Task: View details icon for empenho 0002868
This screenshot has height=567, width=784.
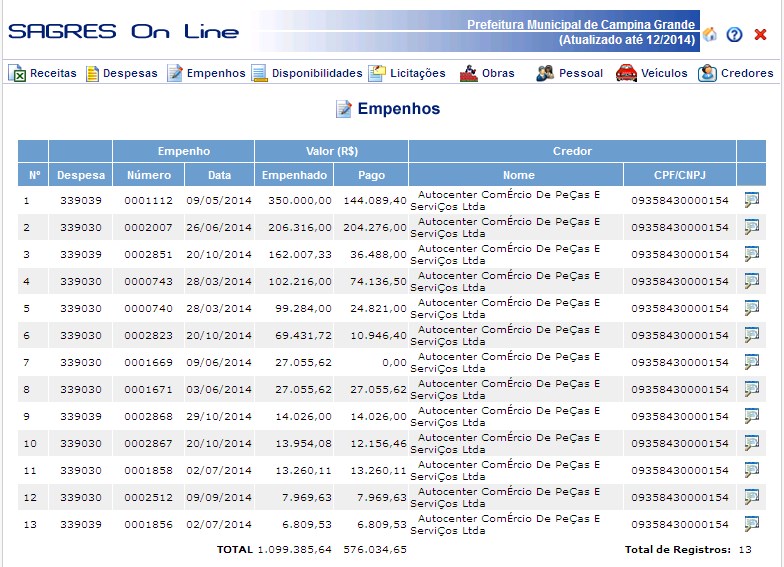Action: [752, 416]
